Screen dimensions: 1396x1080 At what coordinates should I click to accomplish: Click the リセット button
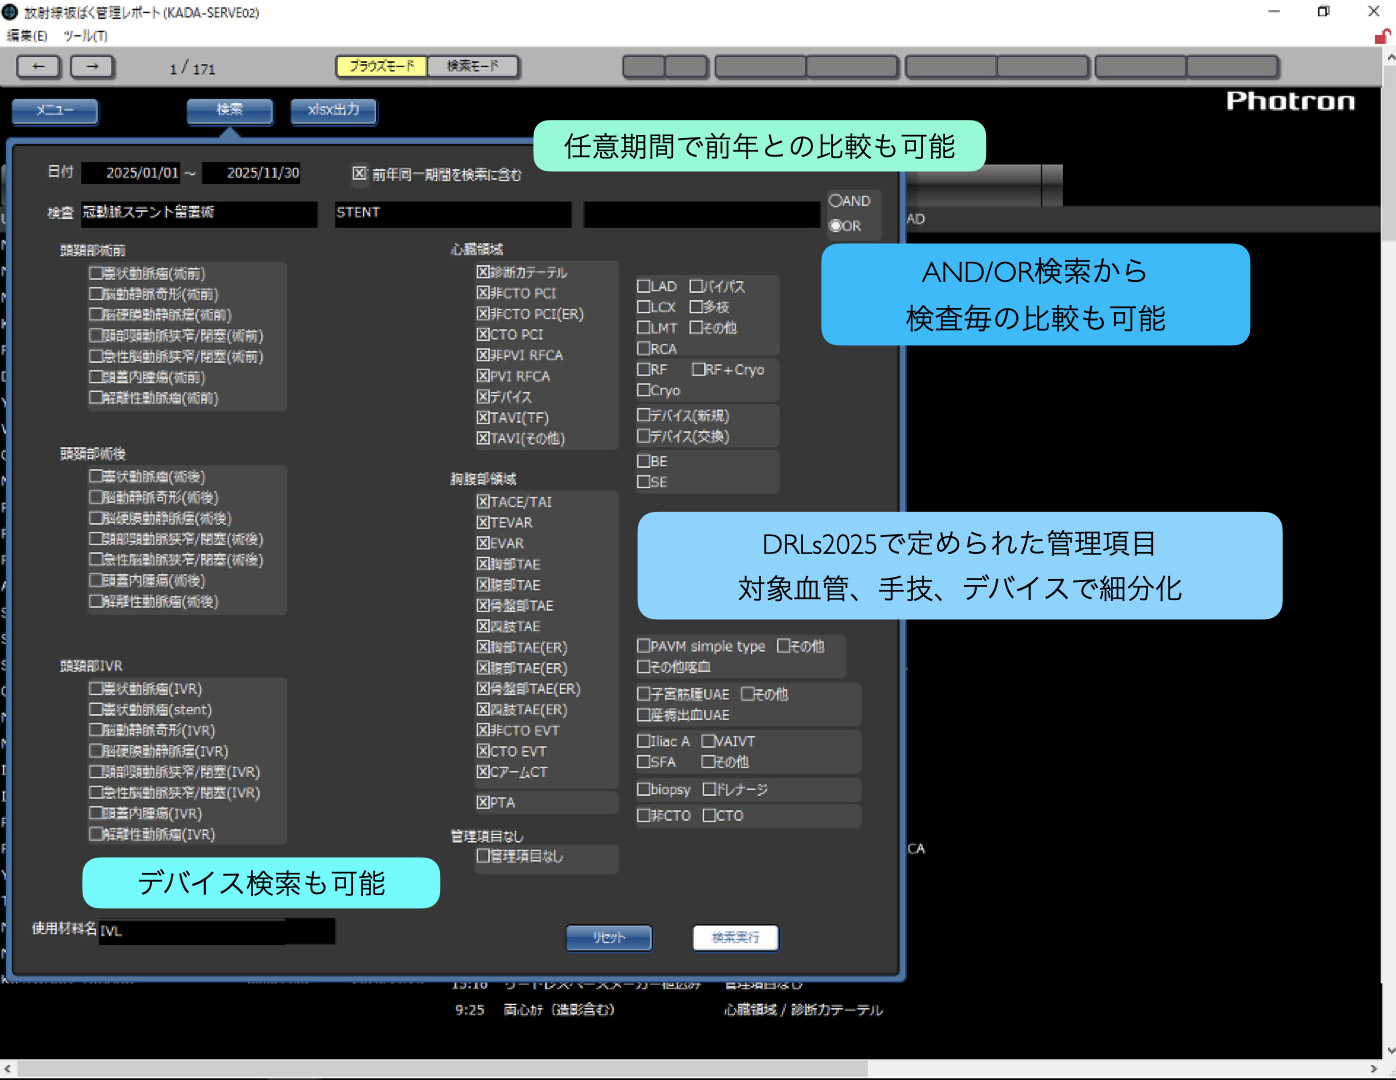[609, 937]
